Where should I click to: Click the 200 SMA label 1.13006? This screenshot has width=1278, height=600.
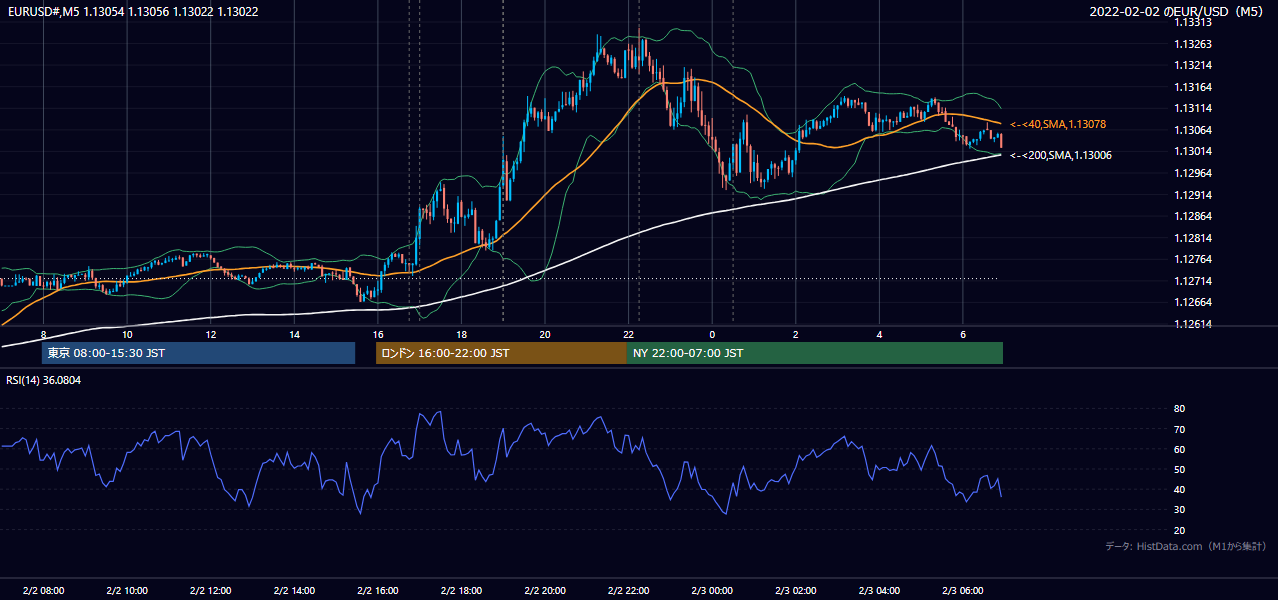pyautogui.click(x=1060, y=155)
